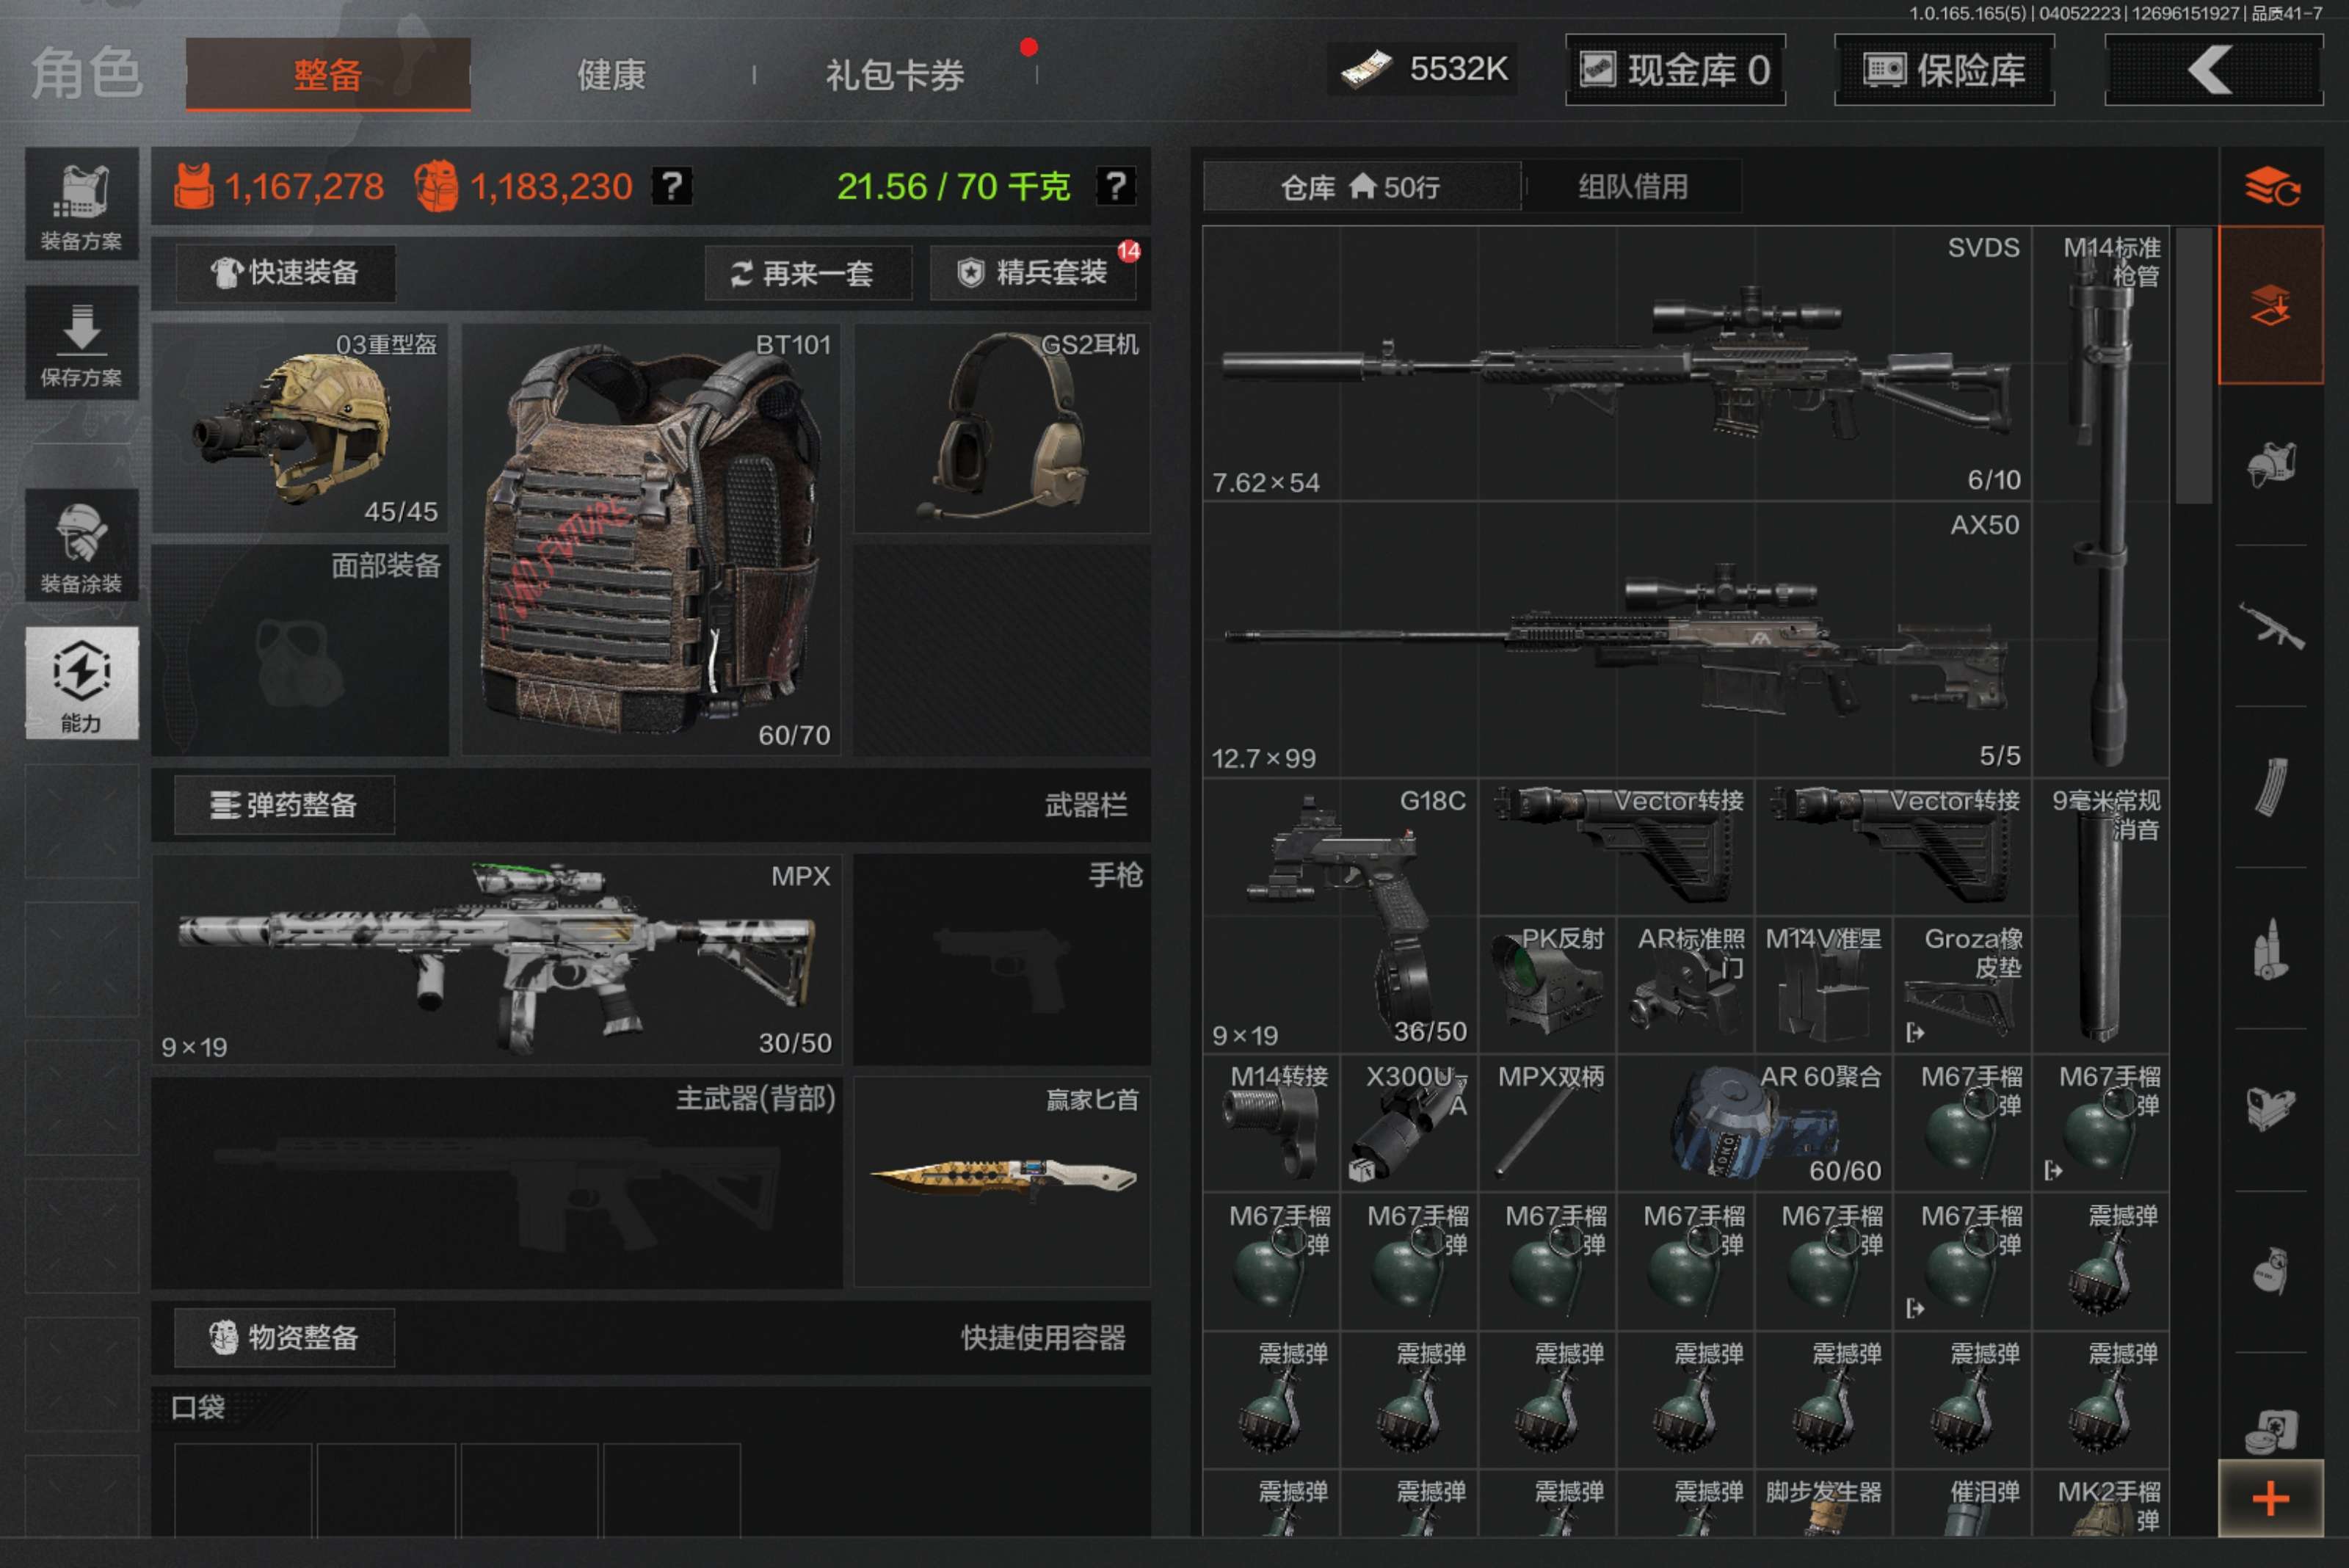Switch to the 组队借用 tab

point(1632,187)
